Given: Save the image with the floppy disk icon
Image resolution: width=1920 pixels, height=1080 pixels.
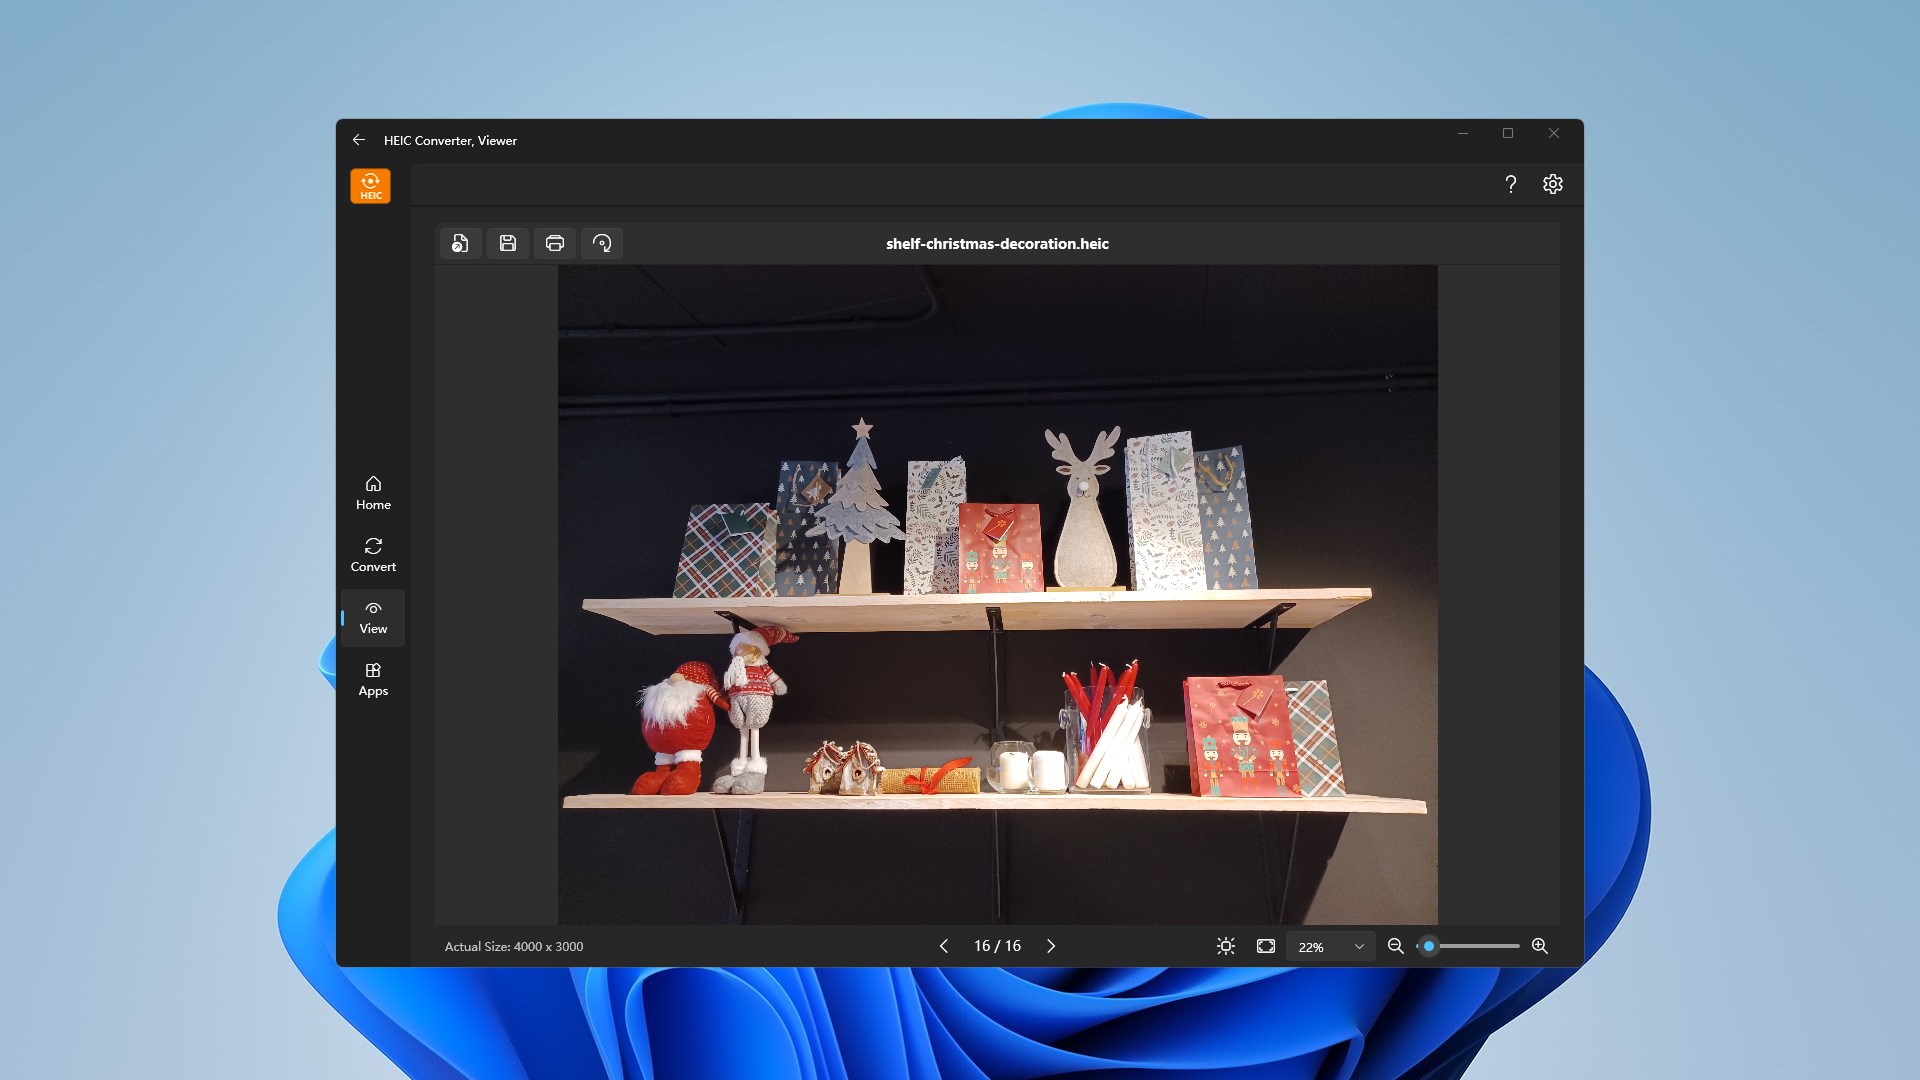Looking at the screenshot, I should point(508,243).
